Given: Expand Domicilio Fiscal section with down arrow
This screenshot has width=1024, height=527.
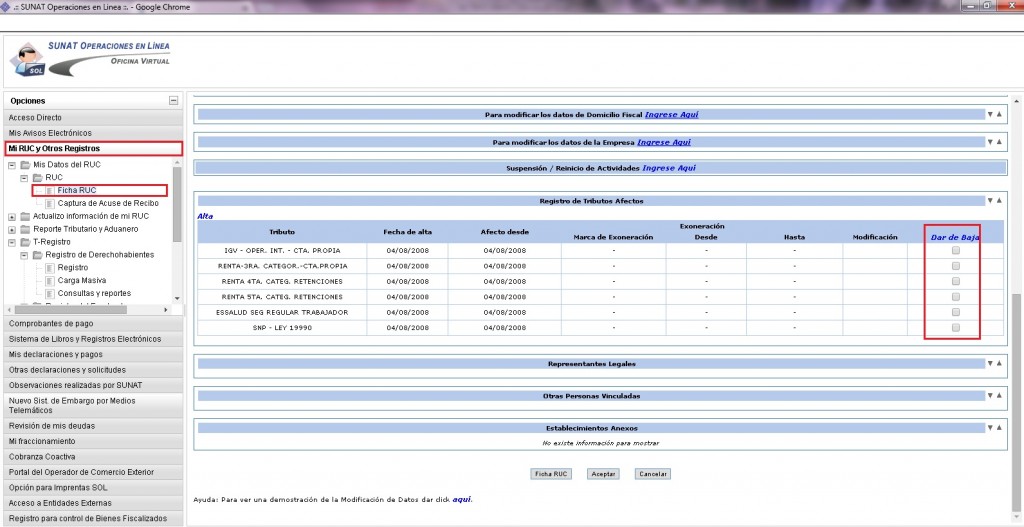Looking at the screenshot, I should pos(990,114).
